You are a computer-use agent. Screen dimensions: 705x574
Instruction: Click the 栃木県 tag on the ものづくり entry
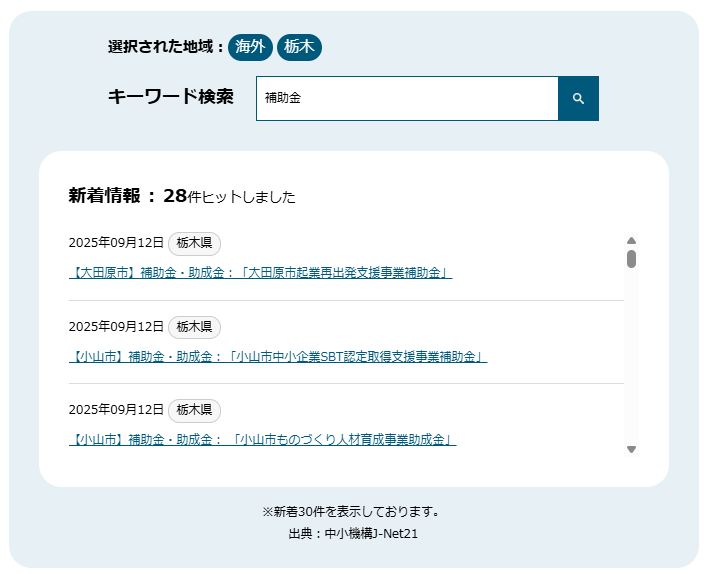pyautogui.click(x=194, y=409)
